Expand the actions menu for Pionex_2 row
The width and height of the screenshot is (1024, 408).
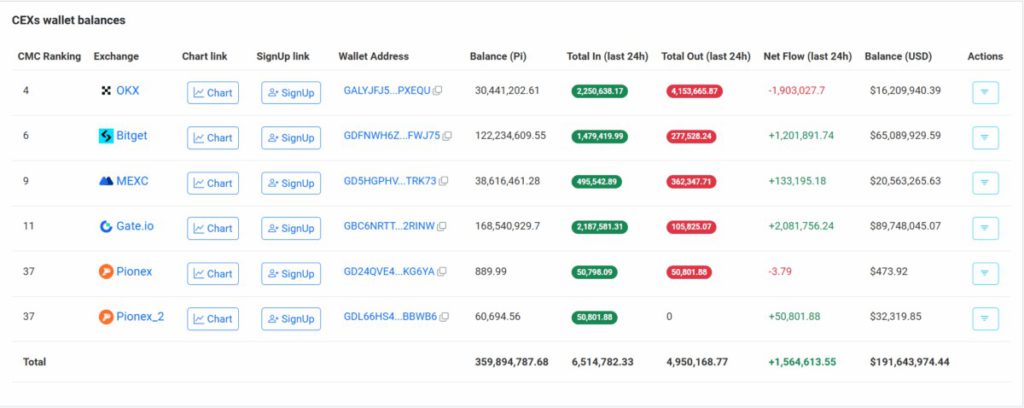tap(985, 319)
